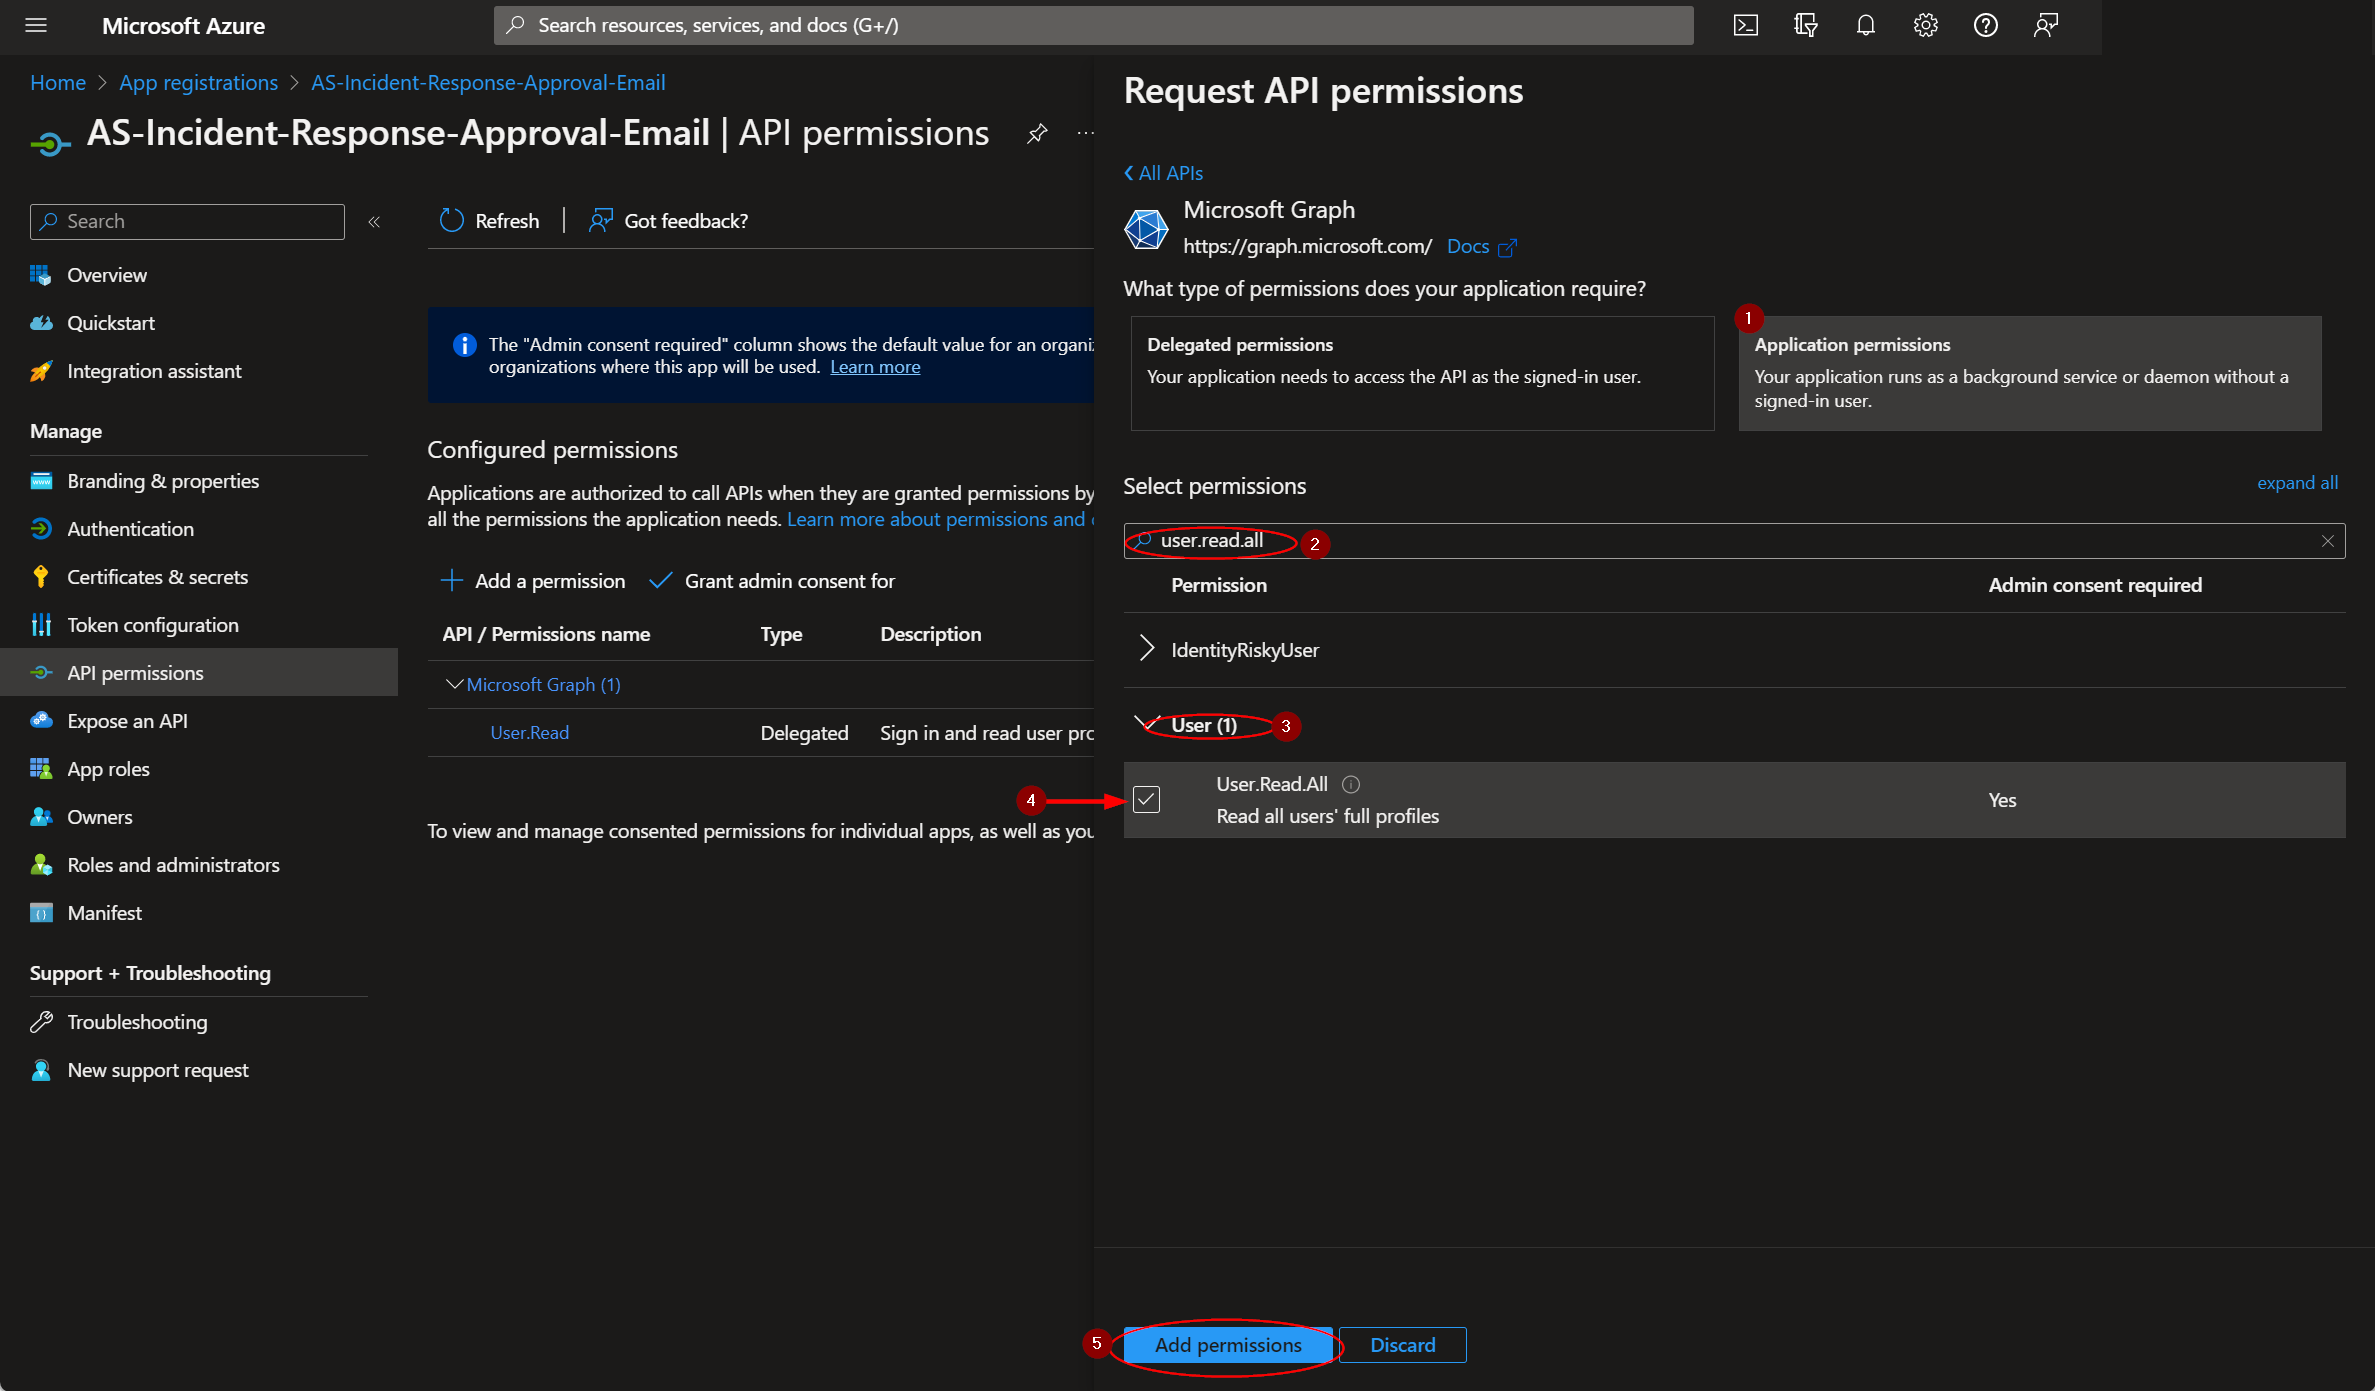Screen dimensions: 2375x1391
Task: Open New support request
Action: click(157, 1070)
